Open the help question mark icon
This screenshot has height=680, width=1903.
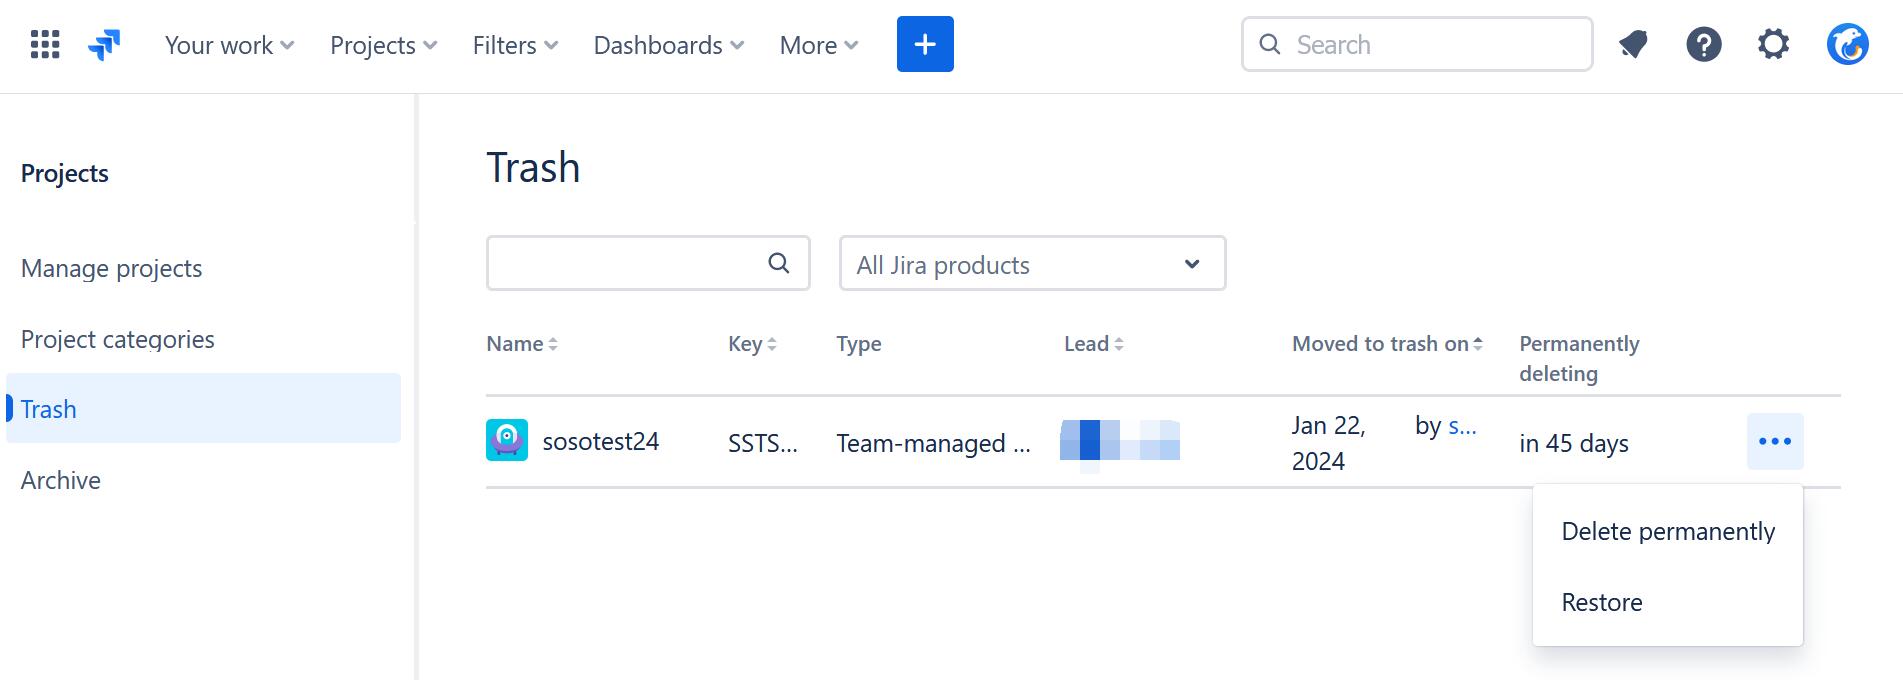pos(1704,44)
